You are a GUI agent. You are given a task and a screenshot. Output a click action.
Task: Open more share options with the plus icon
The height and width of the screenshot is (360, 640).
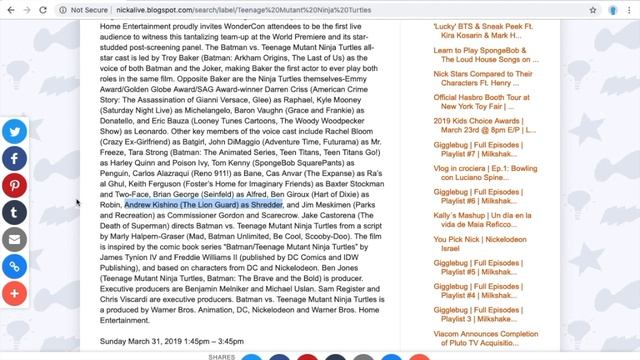(x=15, y=293)
